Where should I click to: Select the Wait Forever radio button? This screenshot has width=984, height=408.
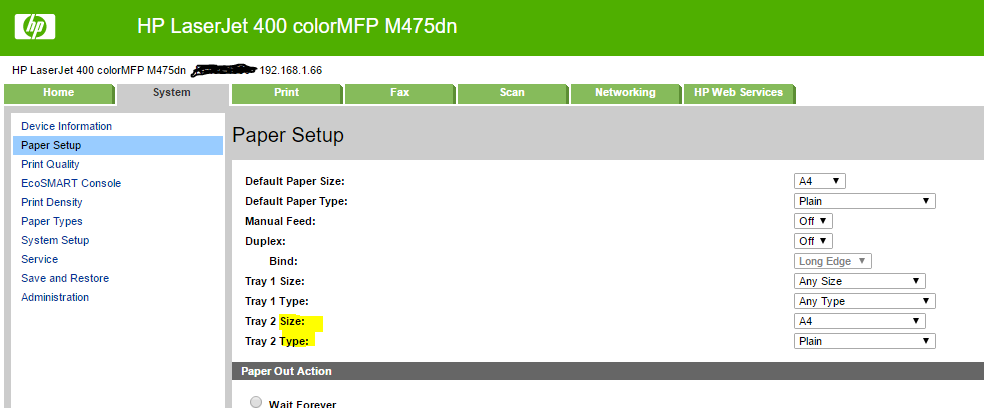(x=256, y=402)
